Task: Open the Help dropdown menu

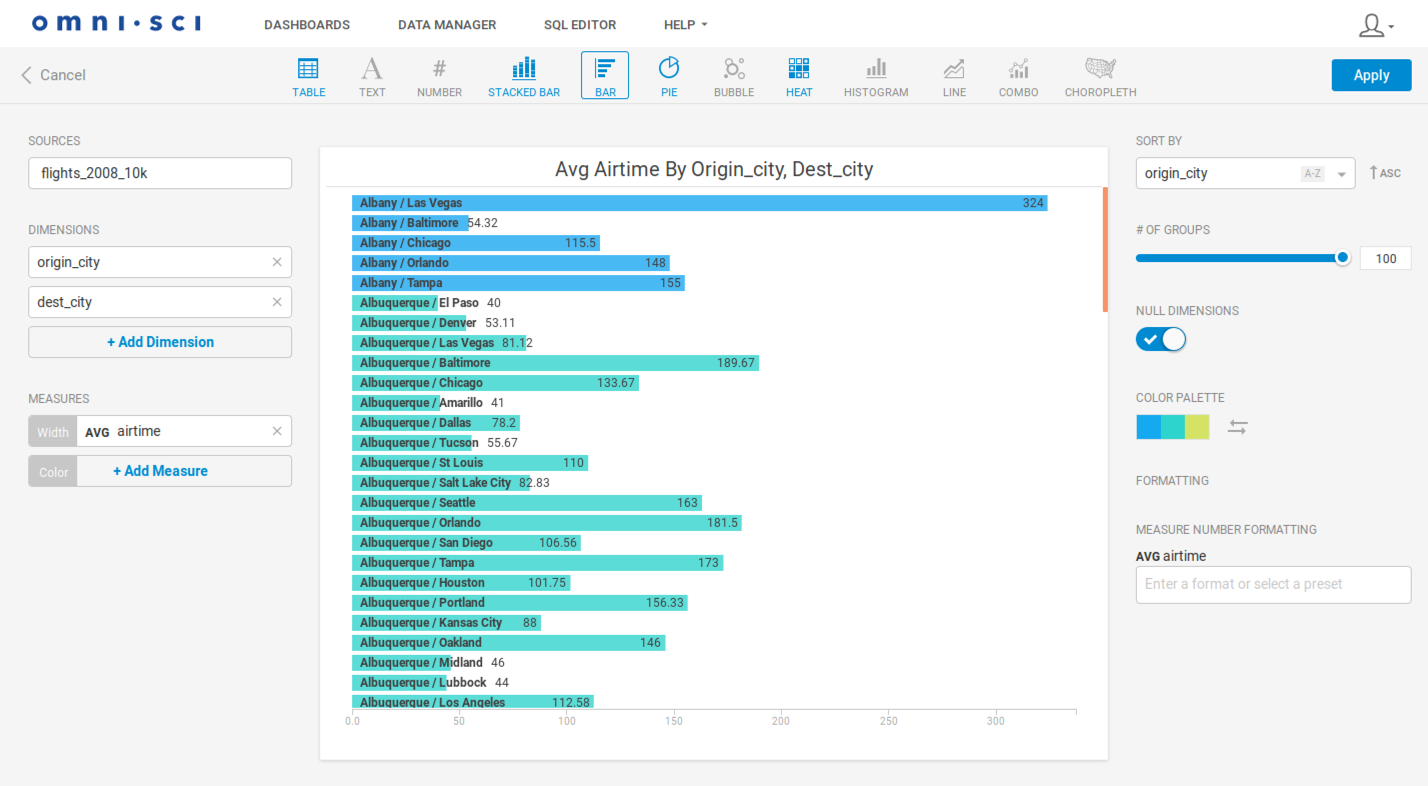Action: click(x=685, y=25)
